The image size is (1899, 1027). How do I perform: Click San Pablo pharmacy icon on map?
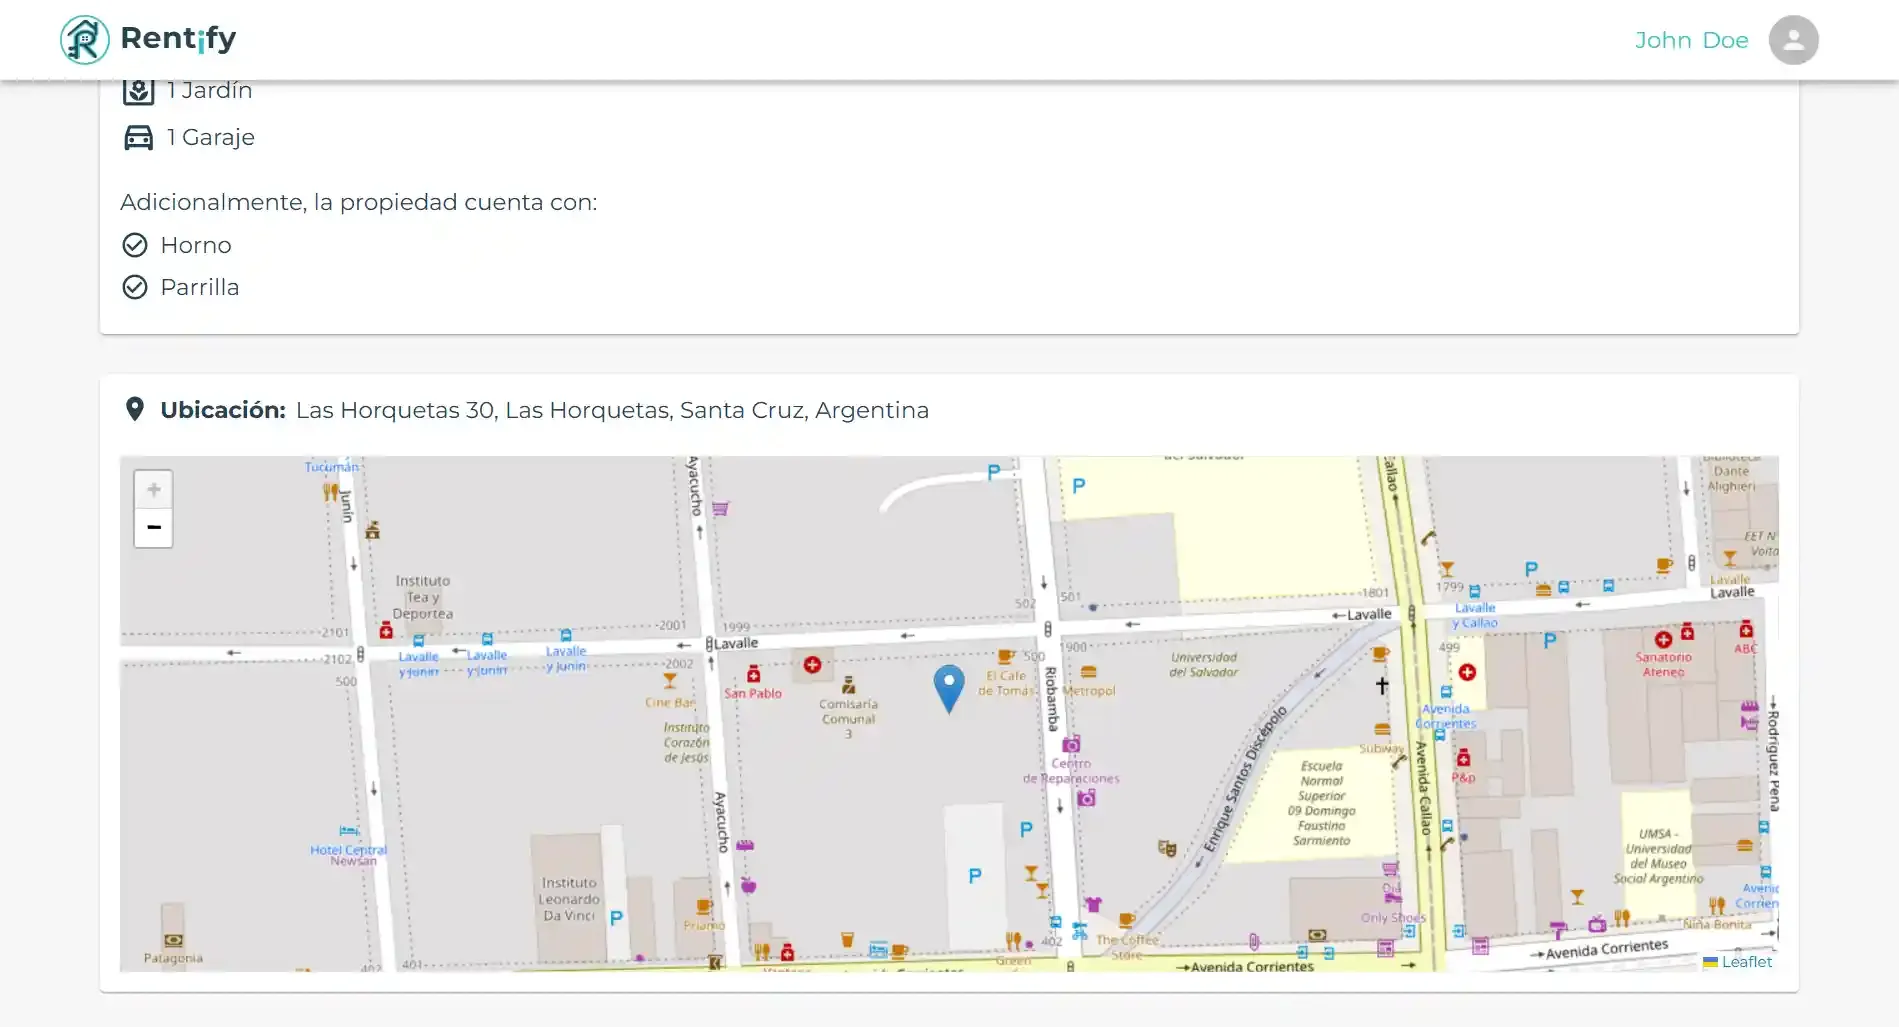(x=754, y=675)
